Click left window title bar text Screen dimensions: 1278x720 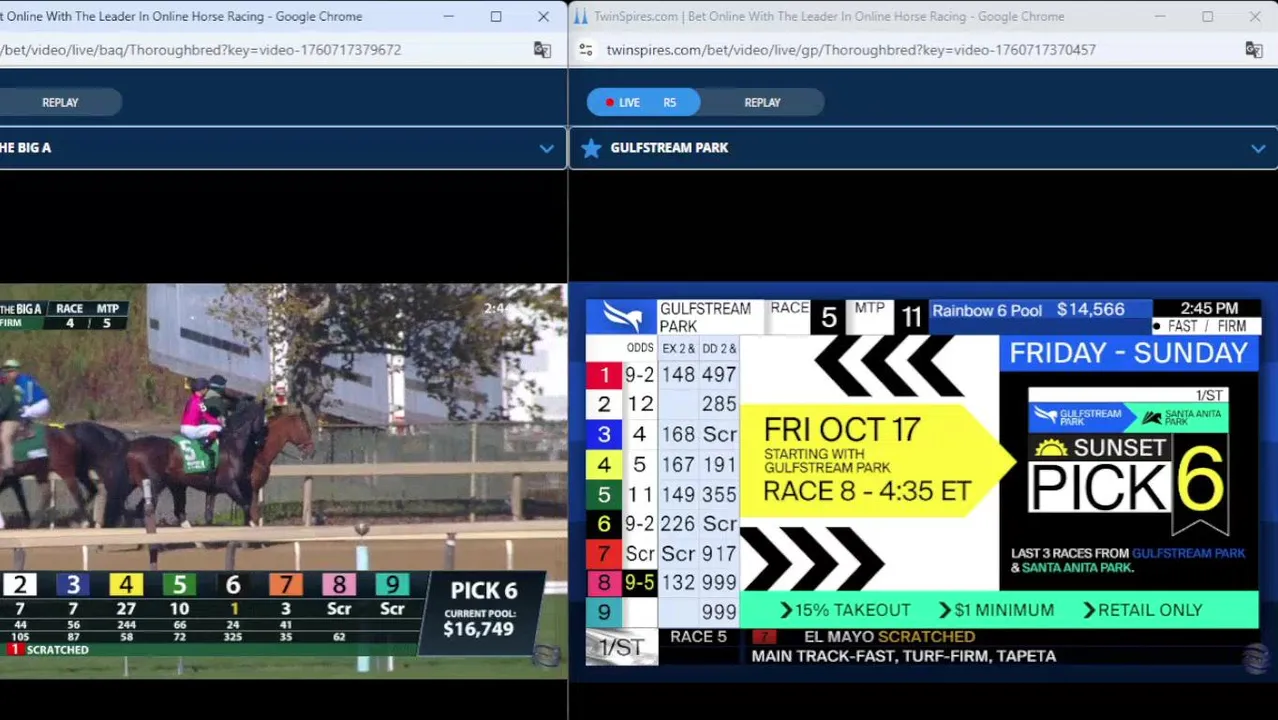click(x=181, y=16)
